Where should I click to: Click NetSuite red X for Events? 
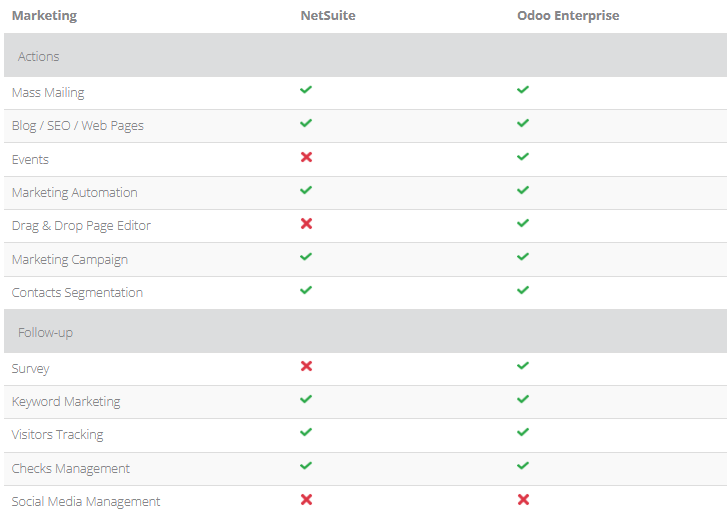coord(306,157)
